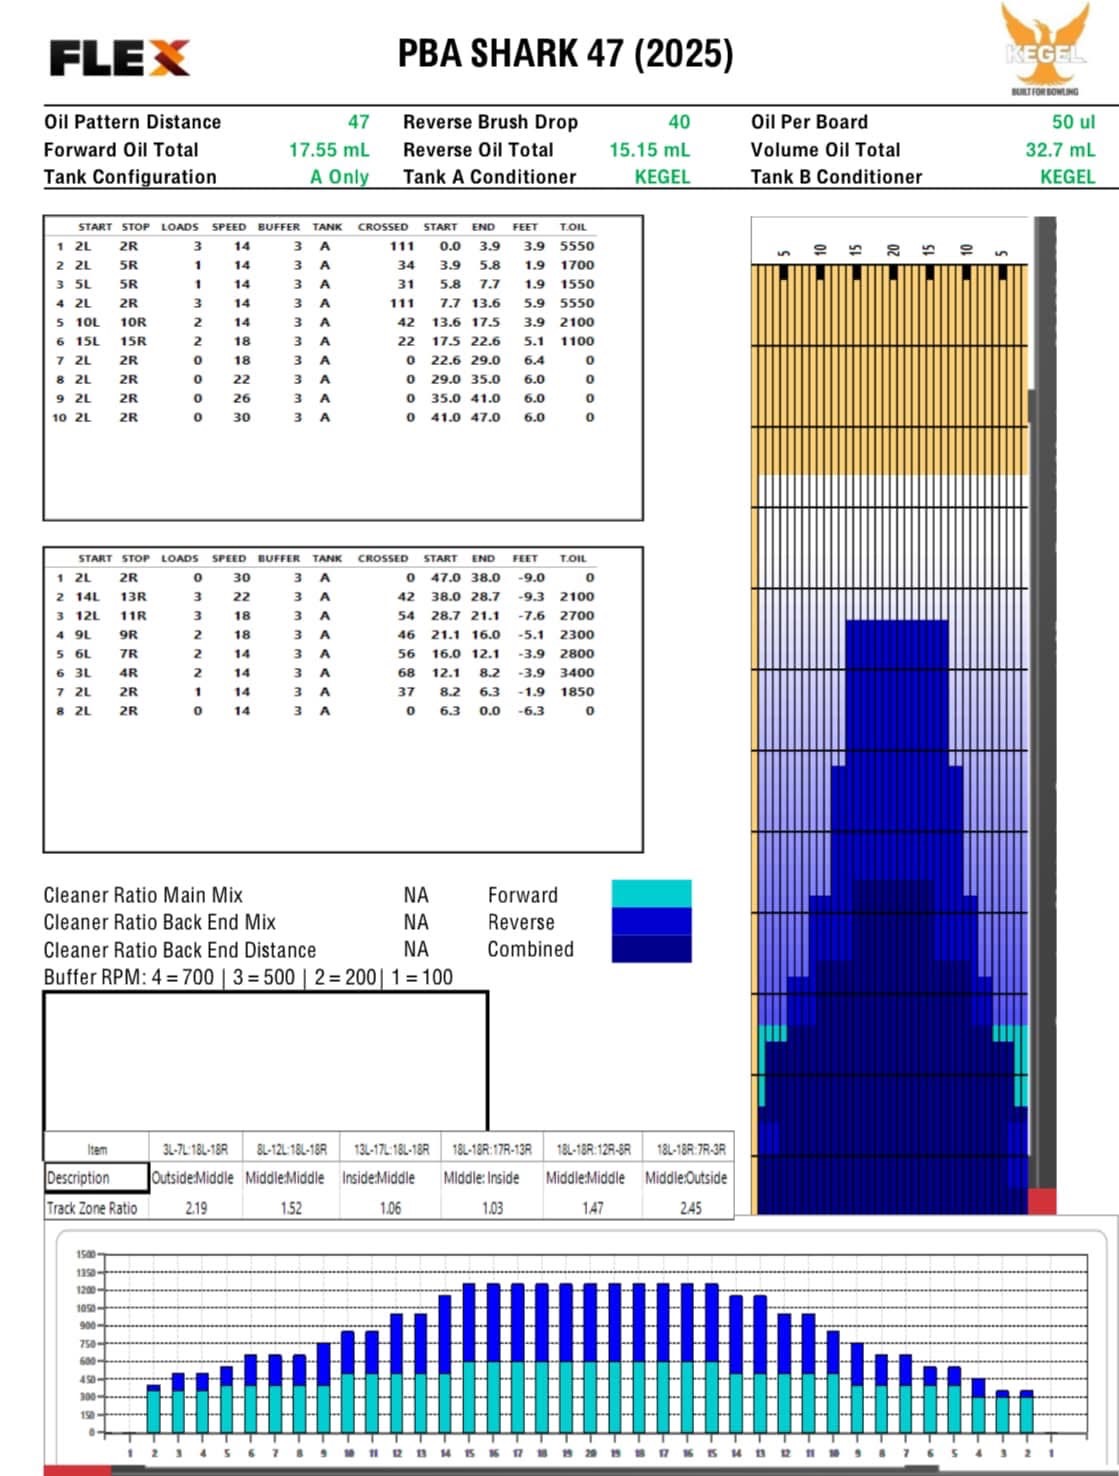The height and width of the screenshot is (1476, 1119).
Task: Click the Cleaner Ratio Back End Distance label
Action: coord(179,950)
